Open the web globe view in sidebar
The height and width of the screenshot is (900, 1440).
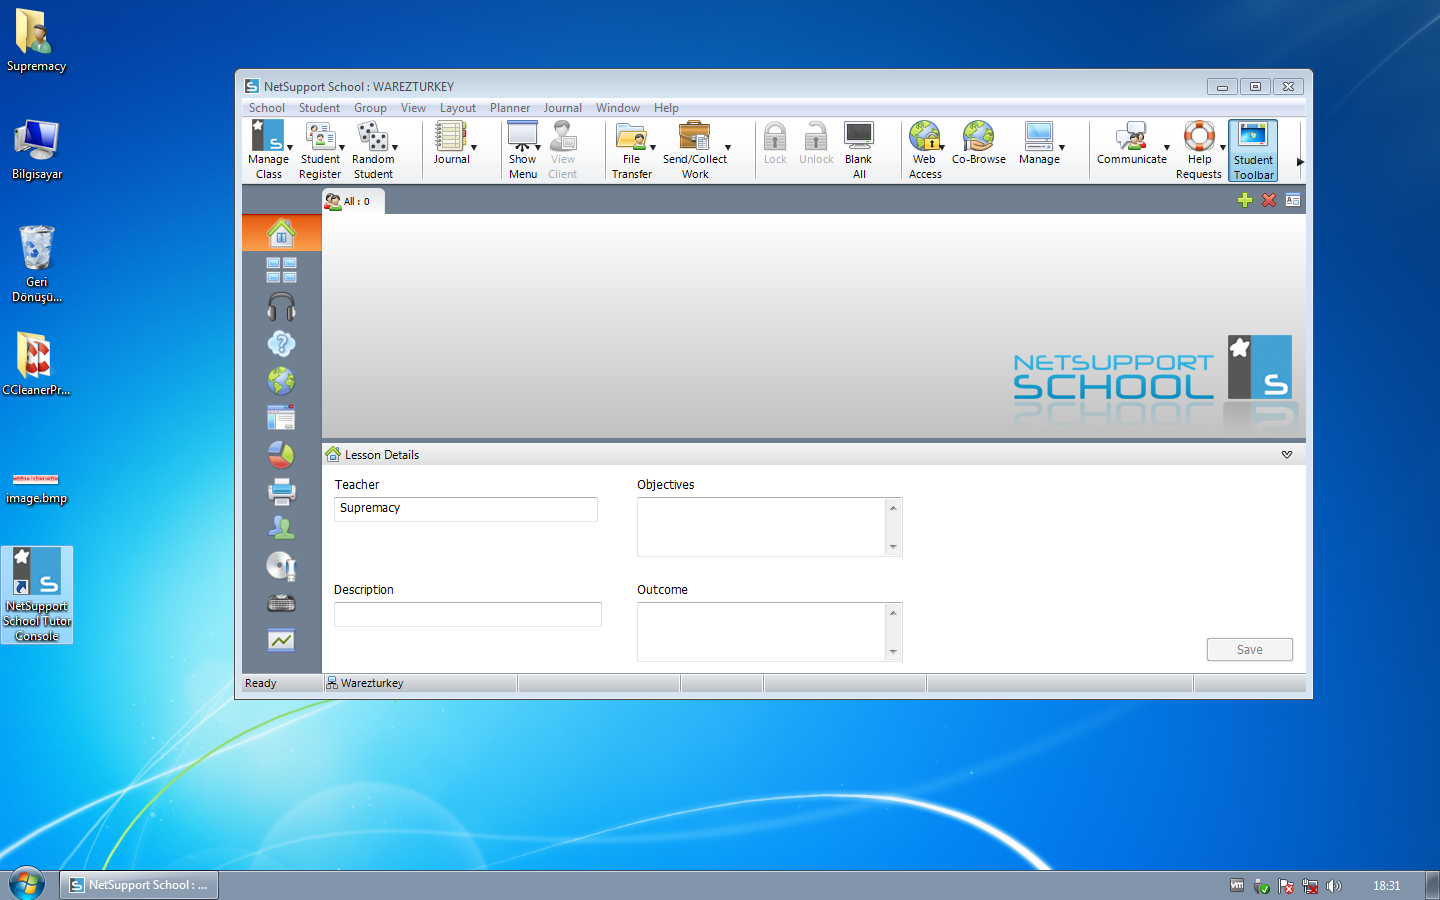coord(281,381)
